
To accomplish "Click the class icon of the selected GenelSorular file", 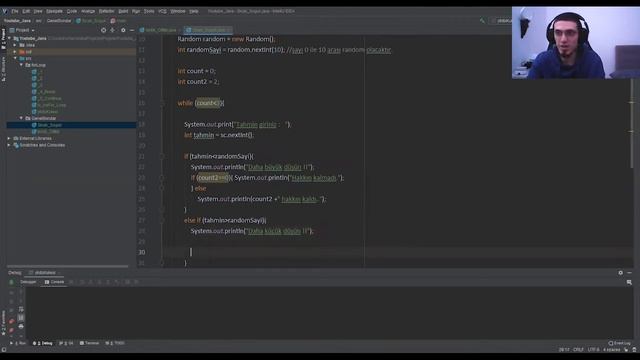I will pyautogui.click(x=34, y=125).
